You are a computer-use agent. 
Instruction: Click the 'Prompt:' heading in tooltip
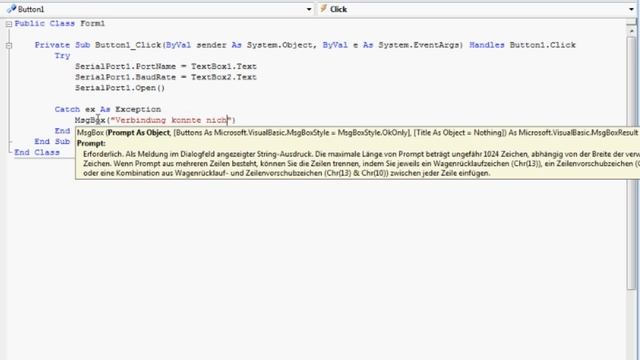click(91, 143)
